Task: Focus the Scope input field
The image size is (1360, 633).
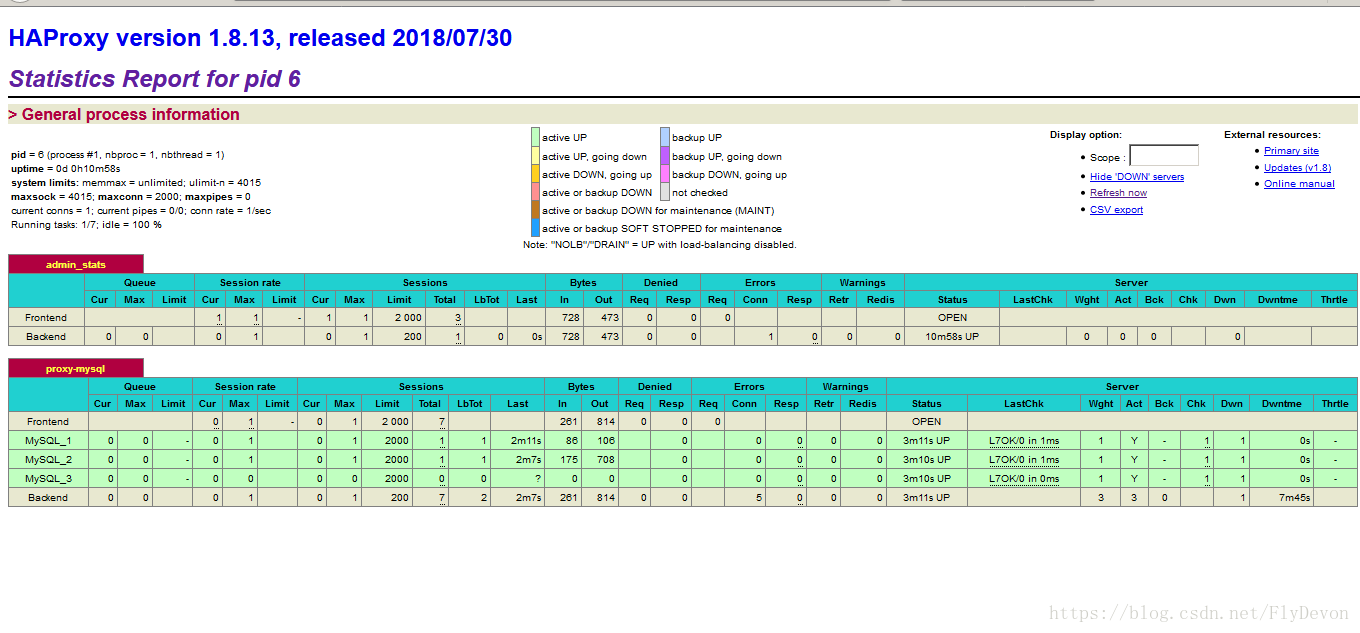Action: point(1164,156)
